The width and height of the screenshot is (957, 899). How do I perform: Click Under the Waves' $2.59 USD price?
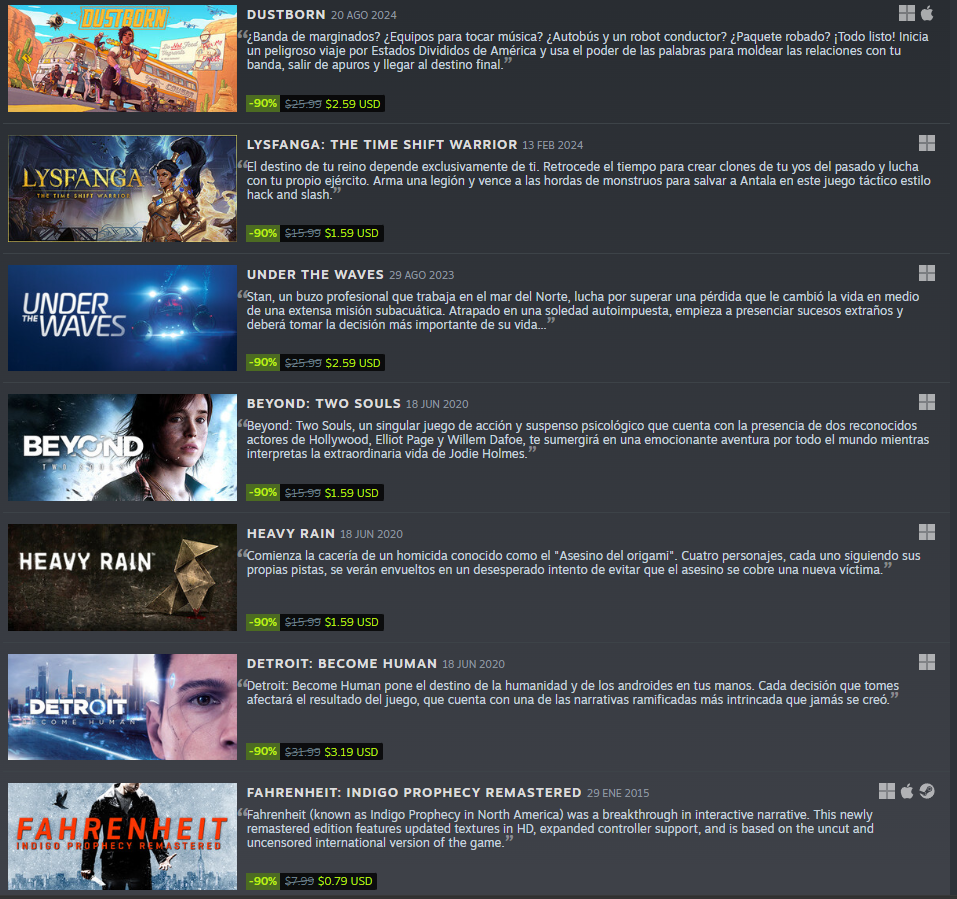(x=353, y=363)
